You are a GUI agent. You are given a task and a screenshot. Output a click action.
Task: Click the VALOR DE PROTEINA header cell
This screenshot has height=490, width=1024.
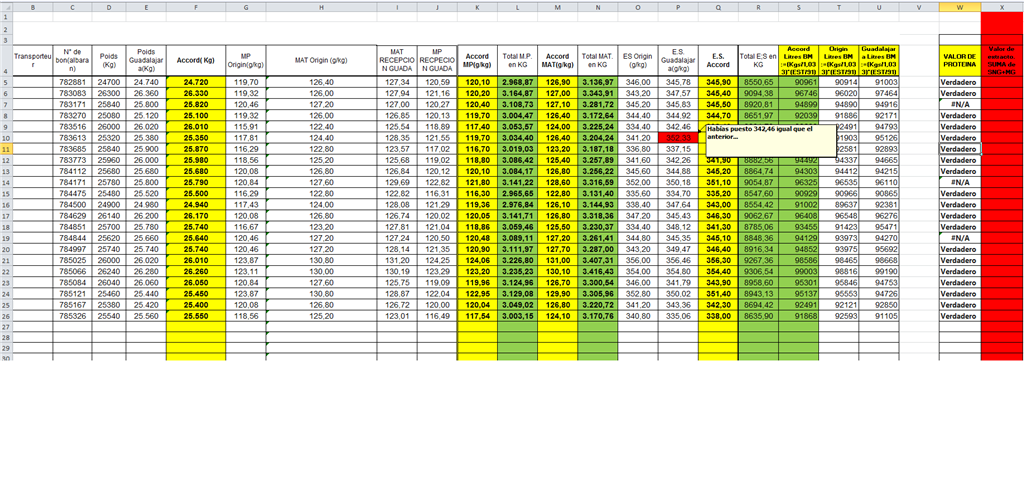coord(960,61)
